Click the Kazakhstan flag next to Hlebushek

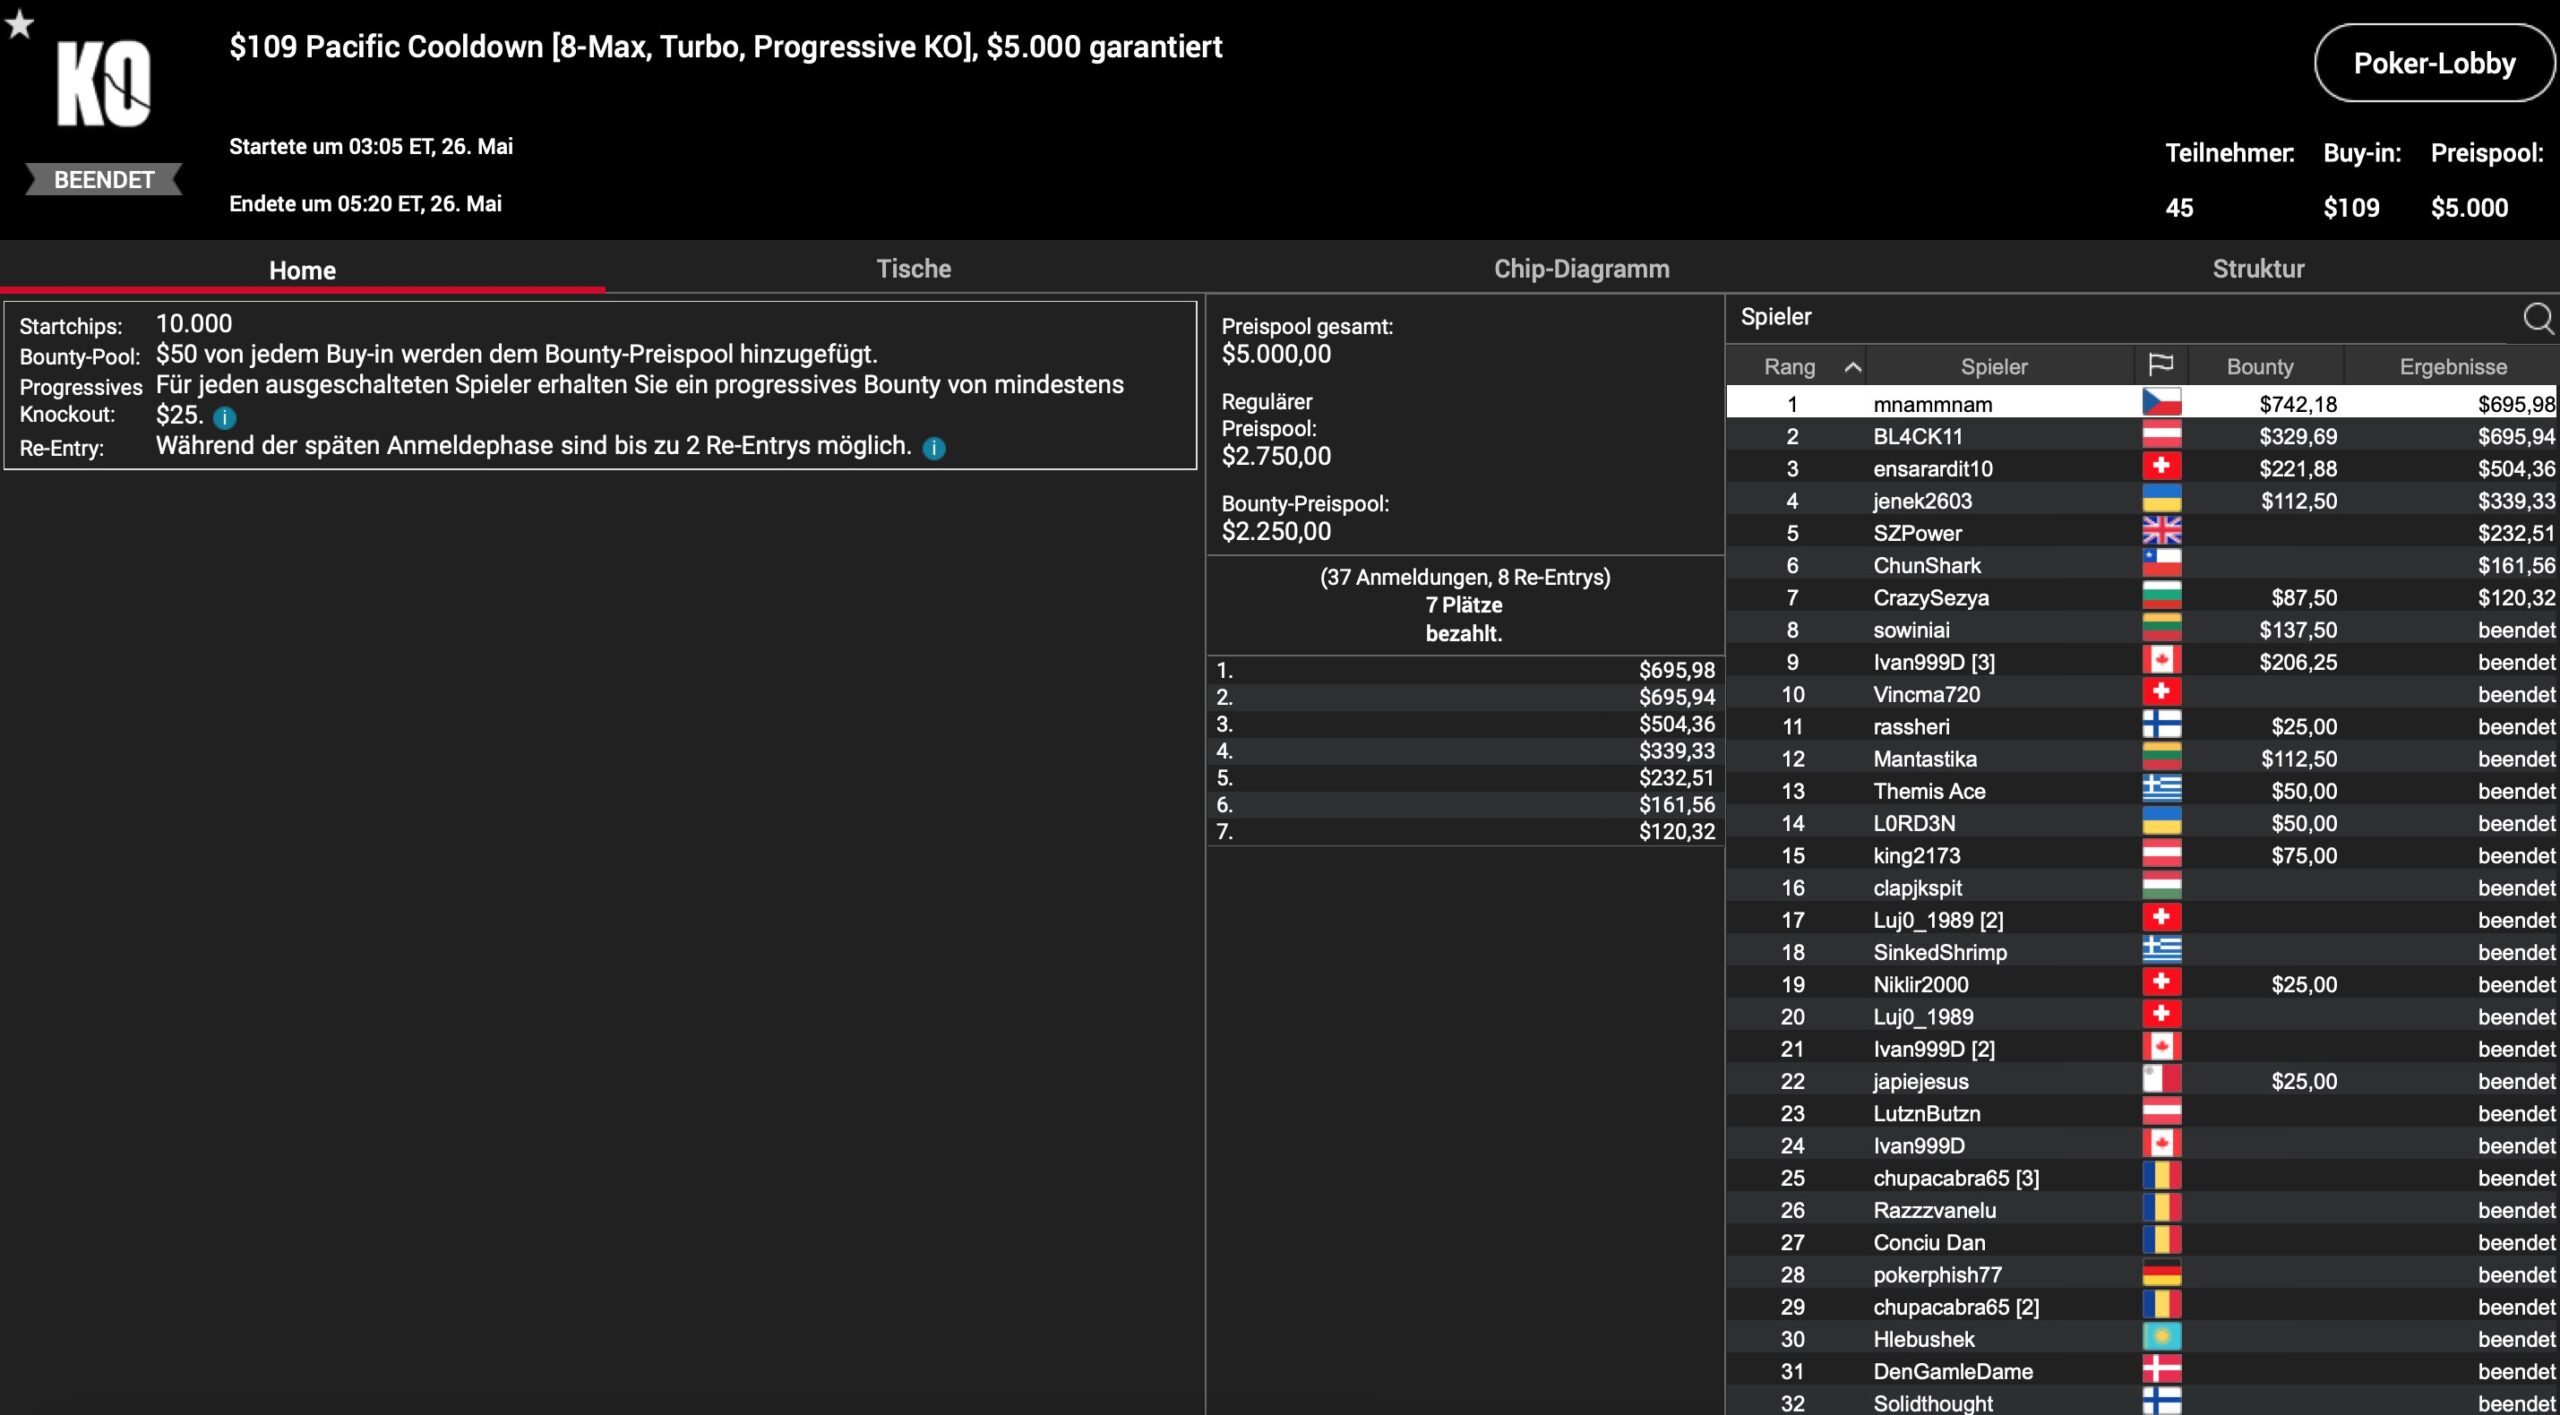pos(2161,1338)
